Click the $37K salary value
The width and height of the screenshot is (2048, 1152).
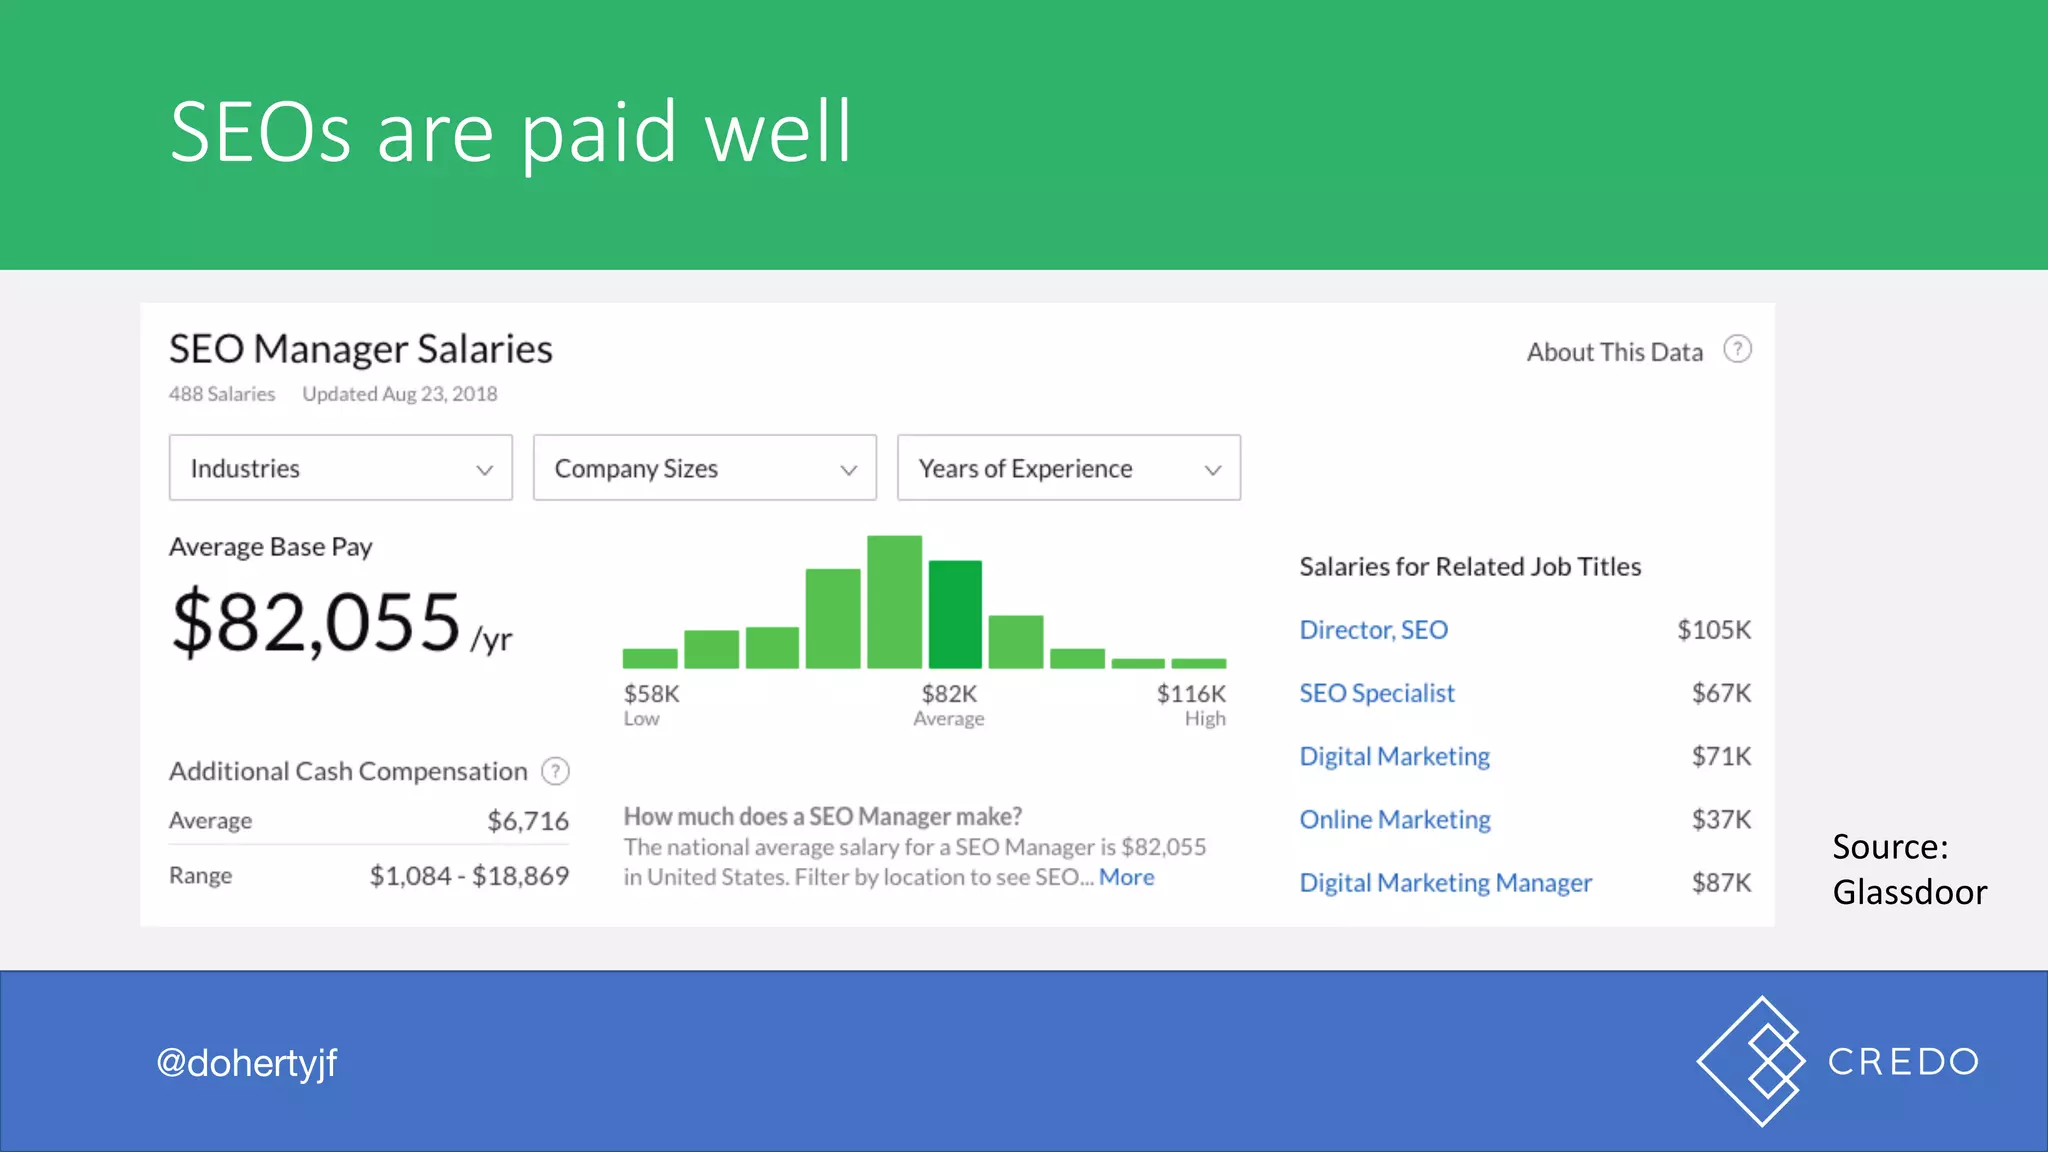pos(1721,819)
